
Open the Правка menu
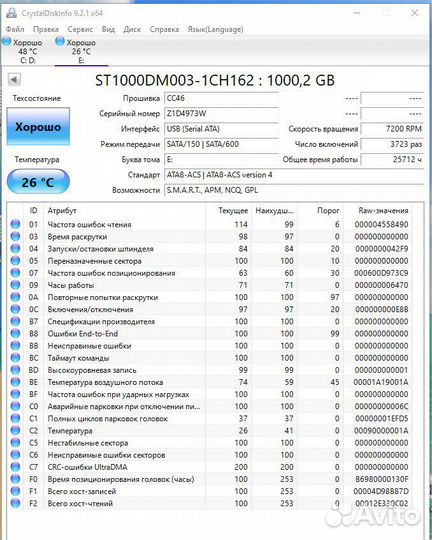point(46,29)
